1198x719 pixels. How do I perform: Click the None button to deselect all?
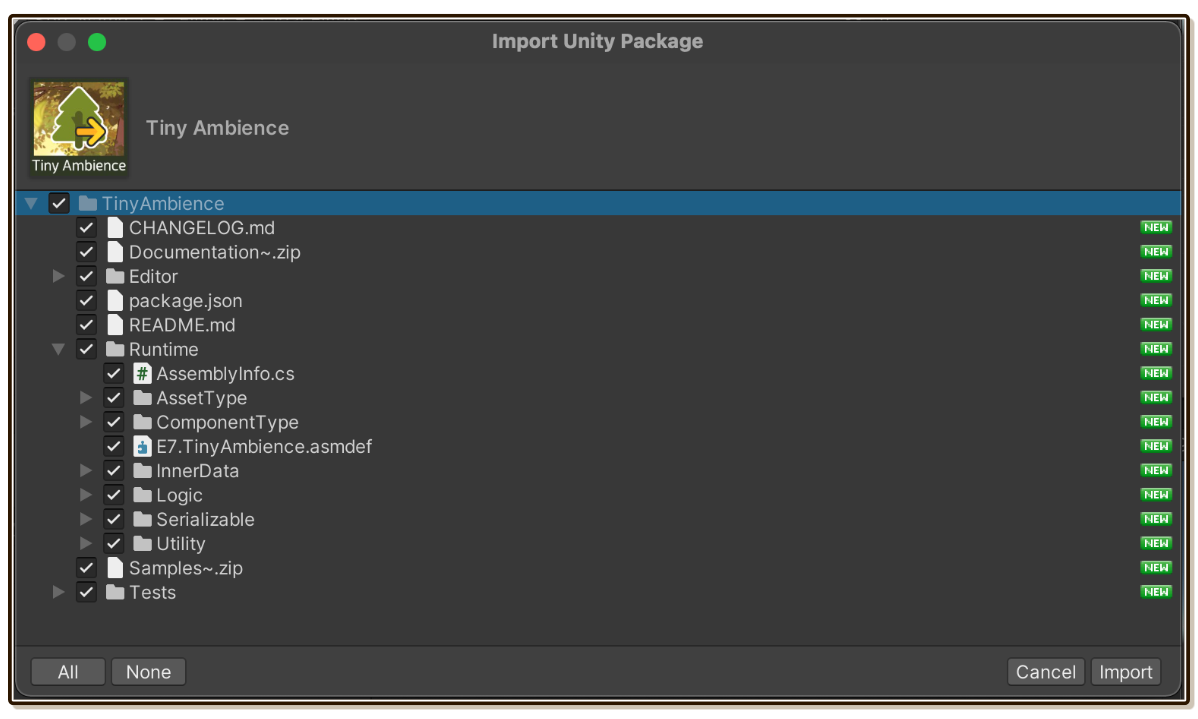click(148, 672)
